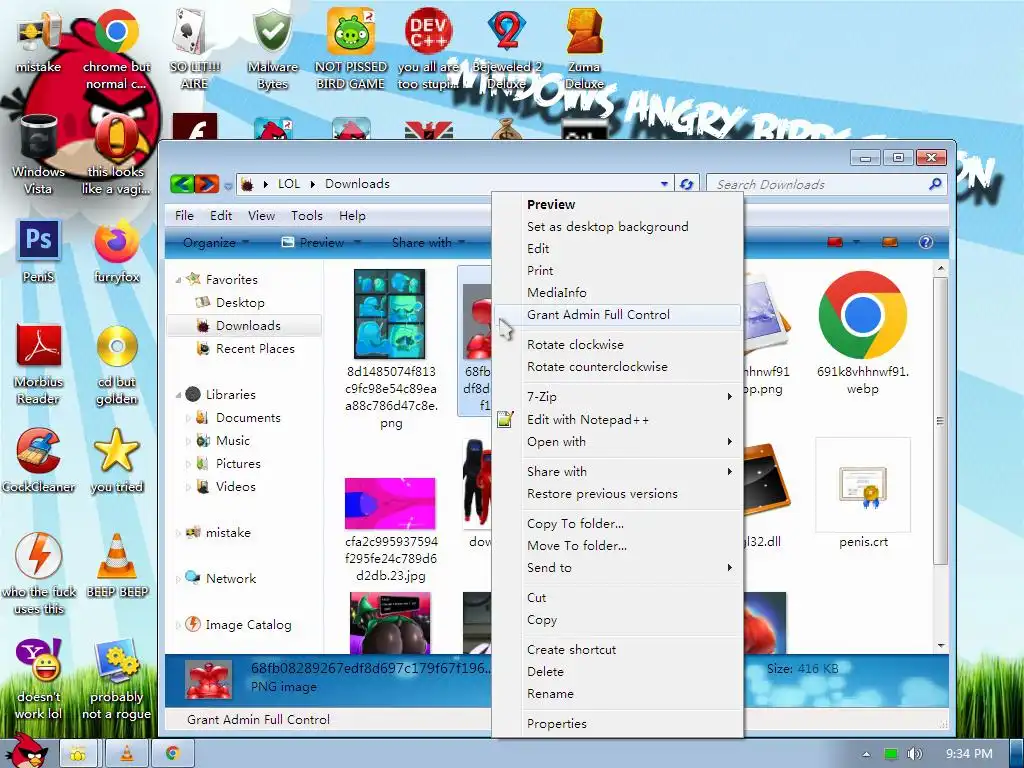Launch the furryfox Firefox shortcut
Screen dimensions: 1024x768
(x=116, y=251)
